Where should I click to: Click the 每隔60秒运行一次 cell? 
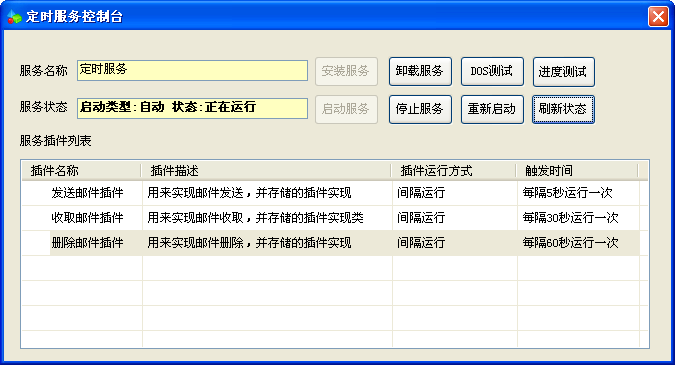(570, 243)
